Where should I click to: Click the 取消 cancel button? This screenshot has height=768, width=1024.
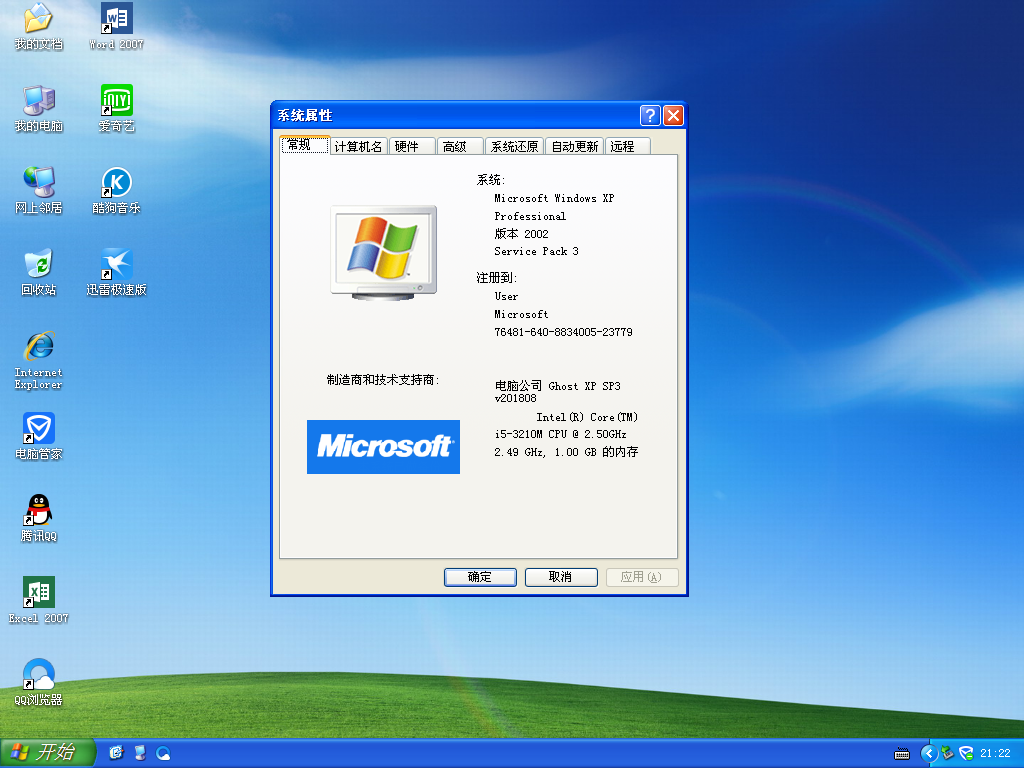click(x=561, y=577)
